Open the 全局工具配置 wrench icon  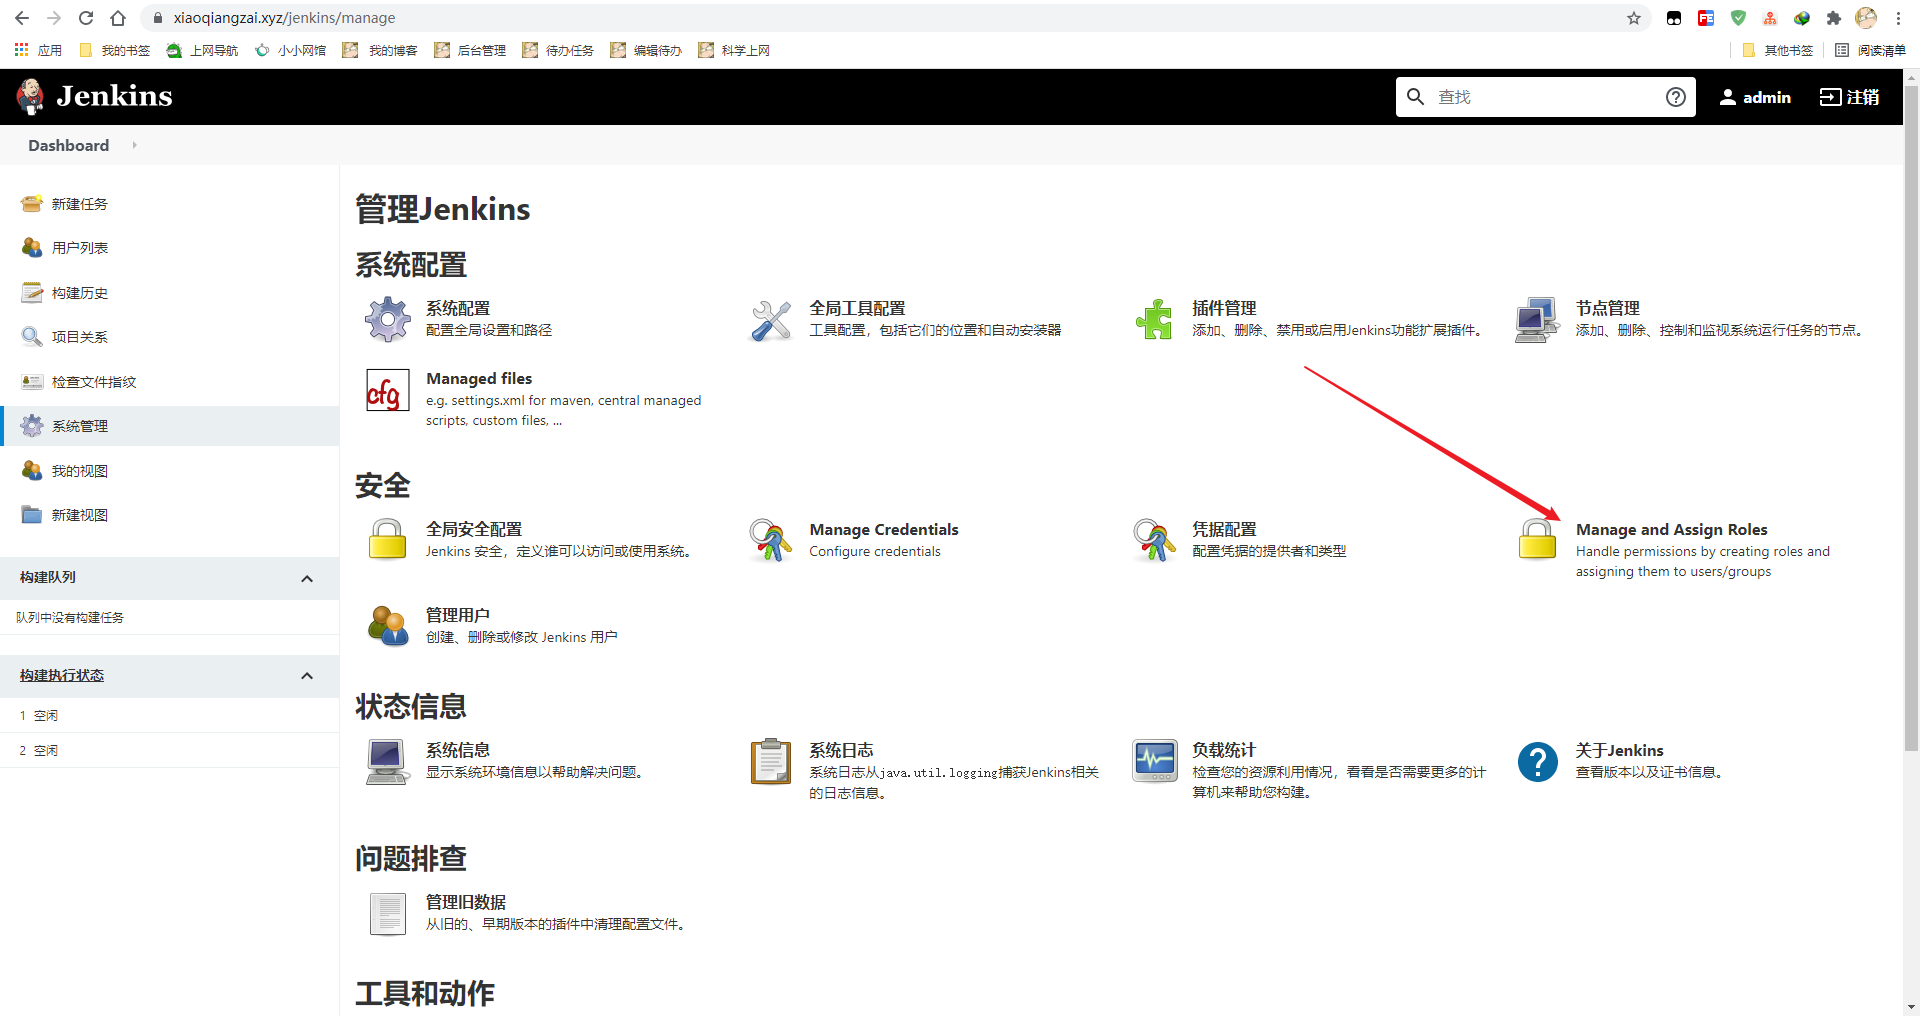[771, 320]
